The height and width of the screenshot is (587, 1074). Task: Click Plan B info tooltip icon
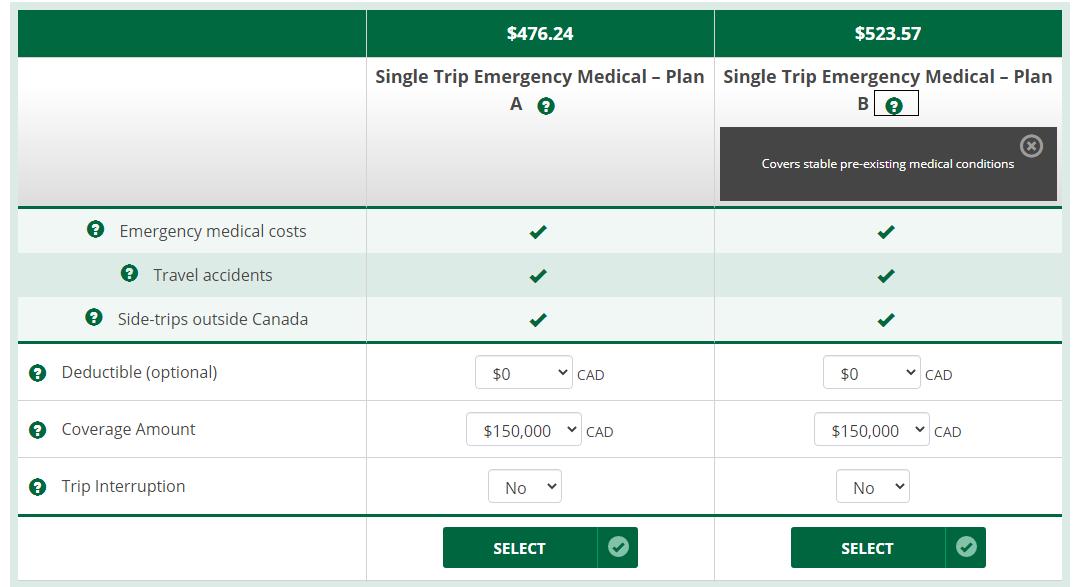tap(895, 106)
